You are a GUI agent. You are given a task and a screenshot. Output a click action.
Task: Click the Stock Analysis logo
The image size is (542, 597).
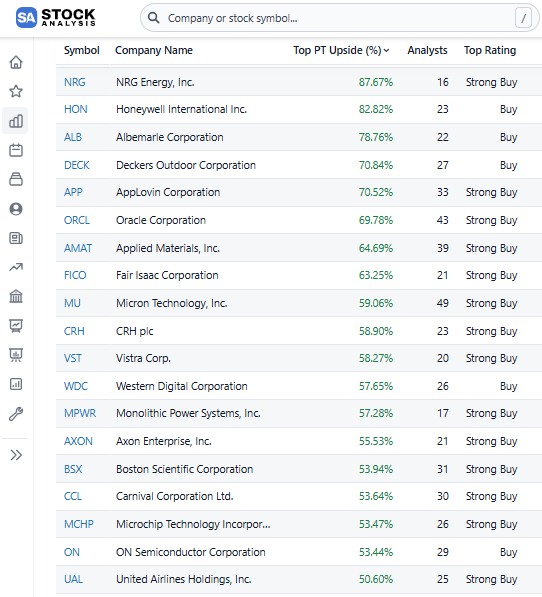56,18
